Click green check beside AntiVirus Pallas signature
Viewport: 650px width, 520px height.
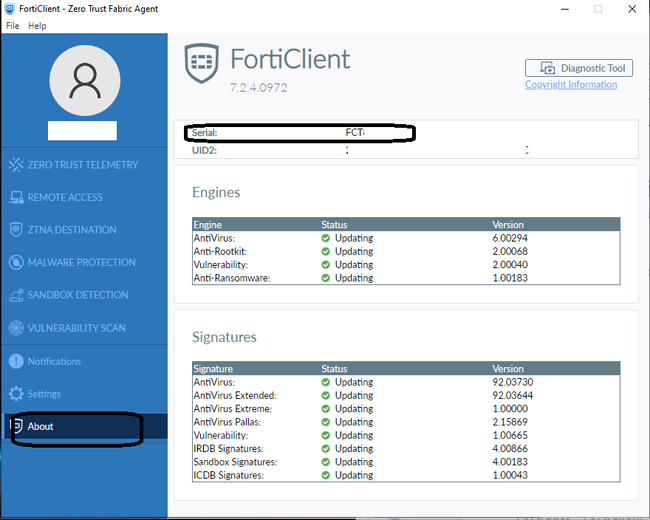pyautogui.click(x=325, y=422)
